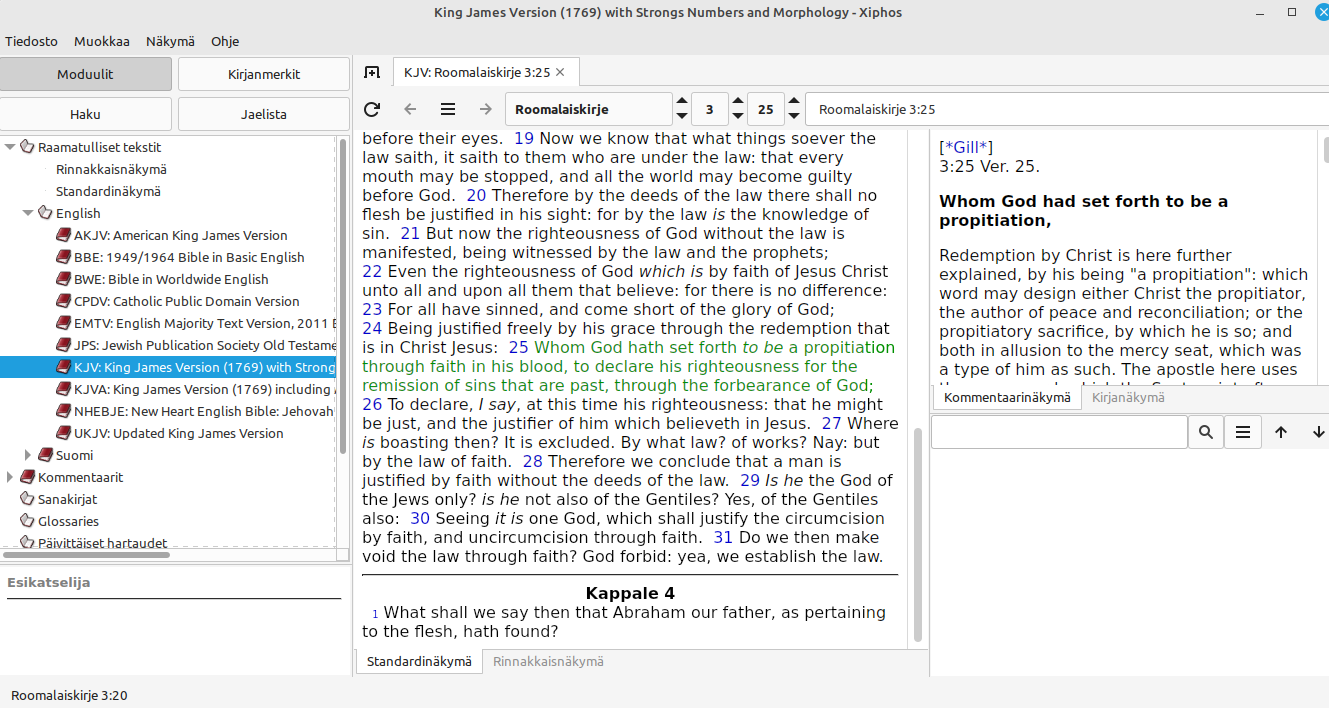Click the Kirjanmerkit button
Screen dimensions: 1329x708
[x=264, y=74]
